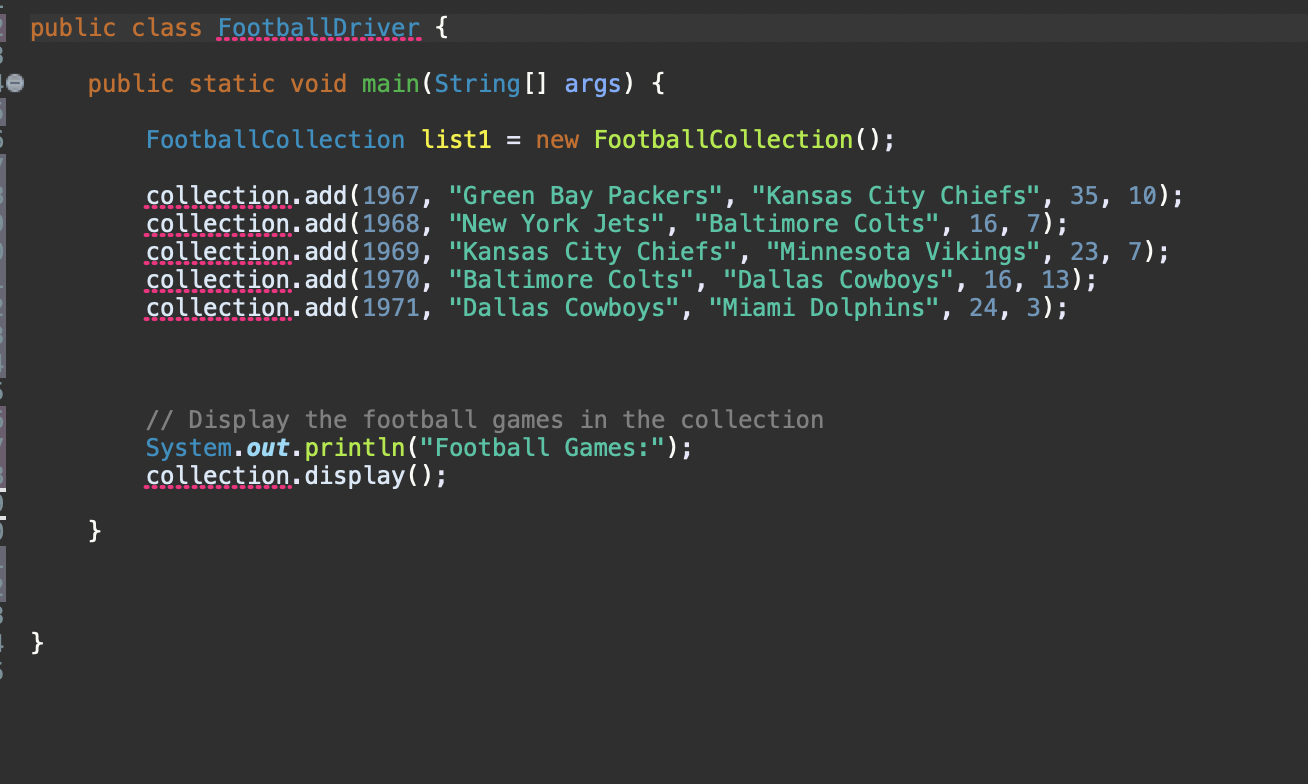Image resolution: width=1308 pixels, height=784 pixels.
Task: Click the add call for the 1971 game
Action: (x=325, y=307)
